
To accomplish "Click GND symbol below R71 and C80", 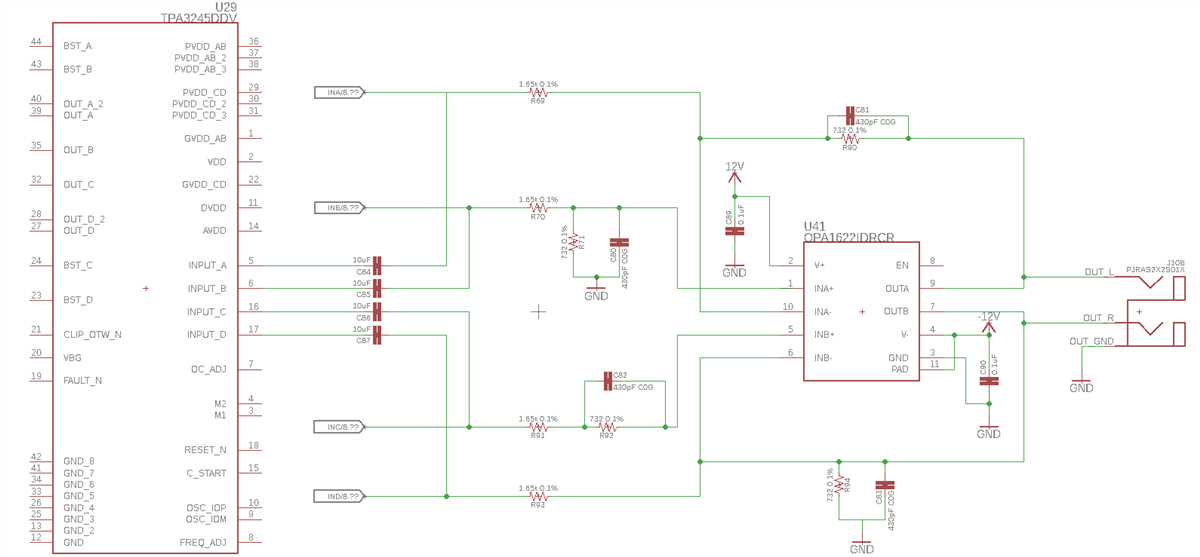I will click(596, 293).
